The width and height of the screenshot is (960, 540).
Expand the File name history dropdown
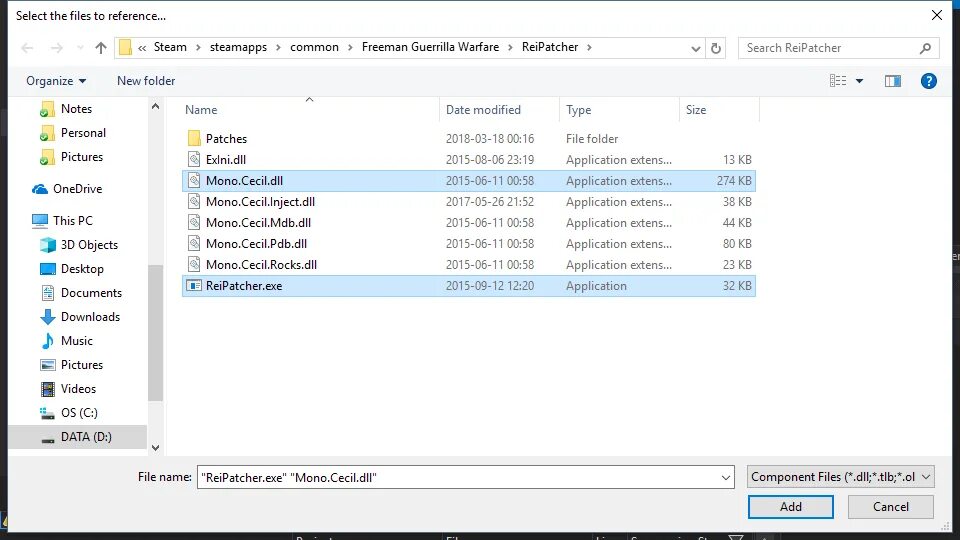(x=726, y=477)
